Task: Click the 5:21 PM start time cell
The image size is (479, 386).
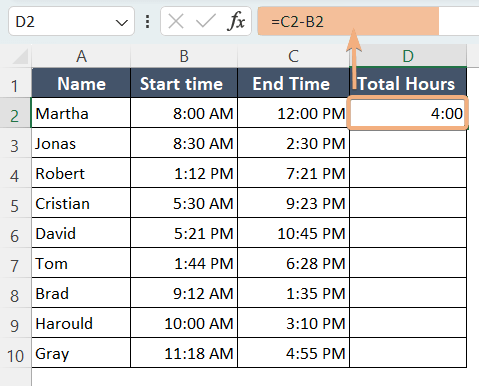Action: [184, 233]
